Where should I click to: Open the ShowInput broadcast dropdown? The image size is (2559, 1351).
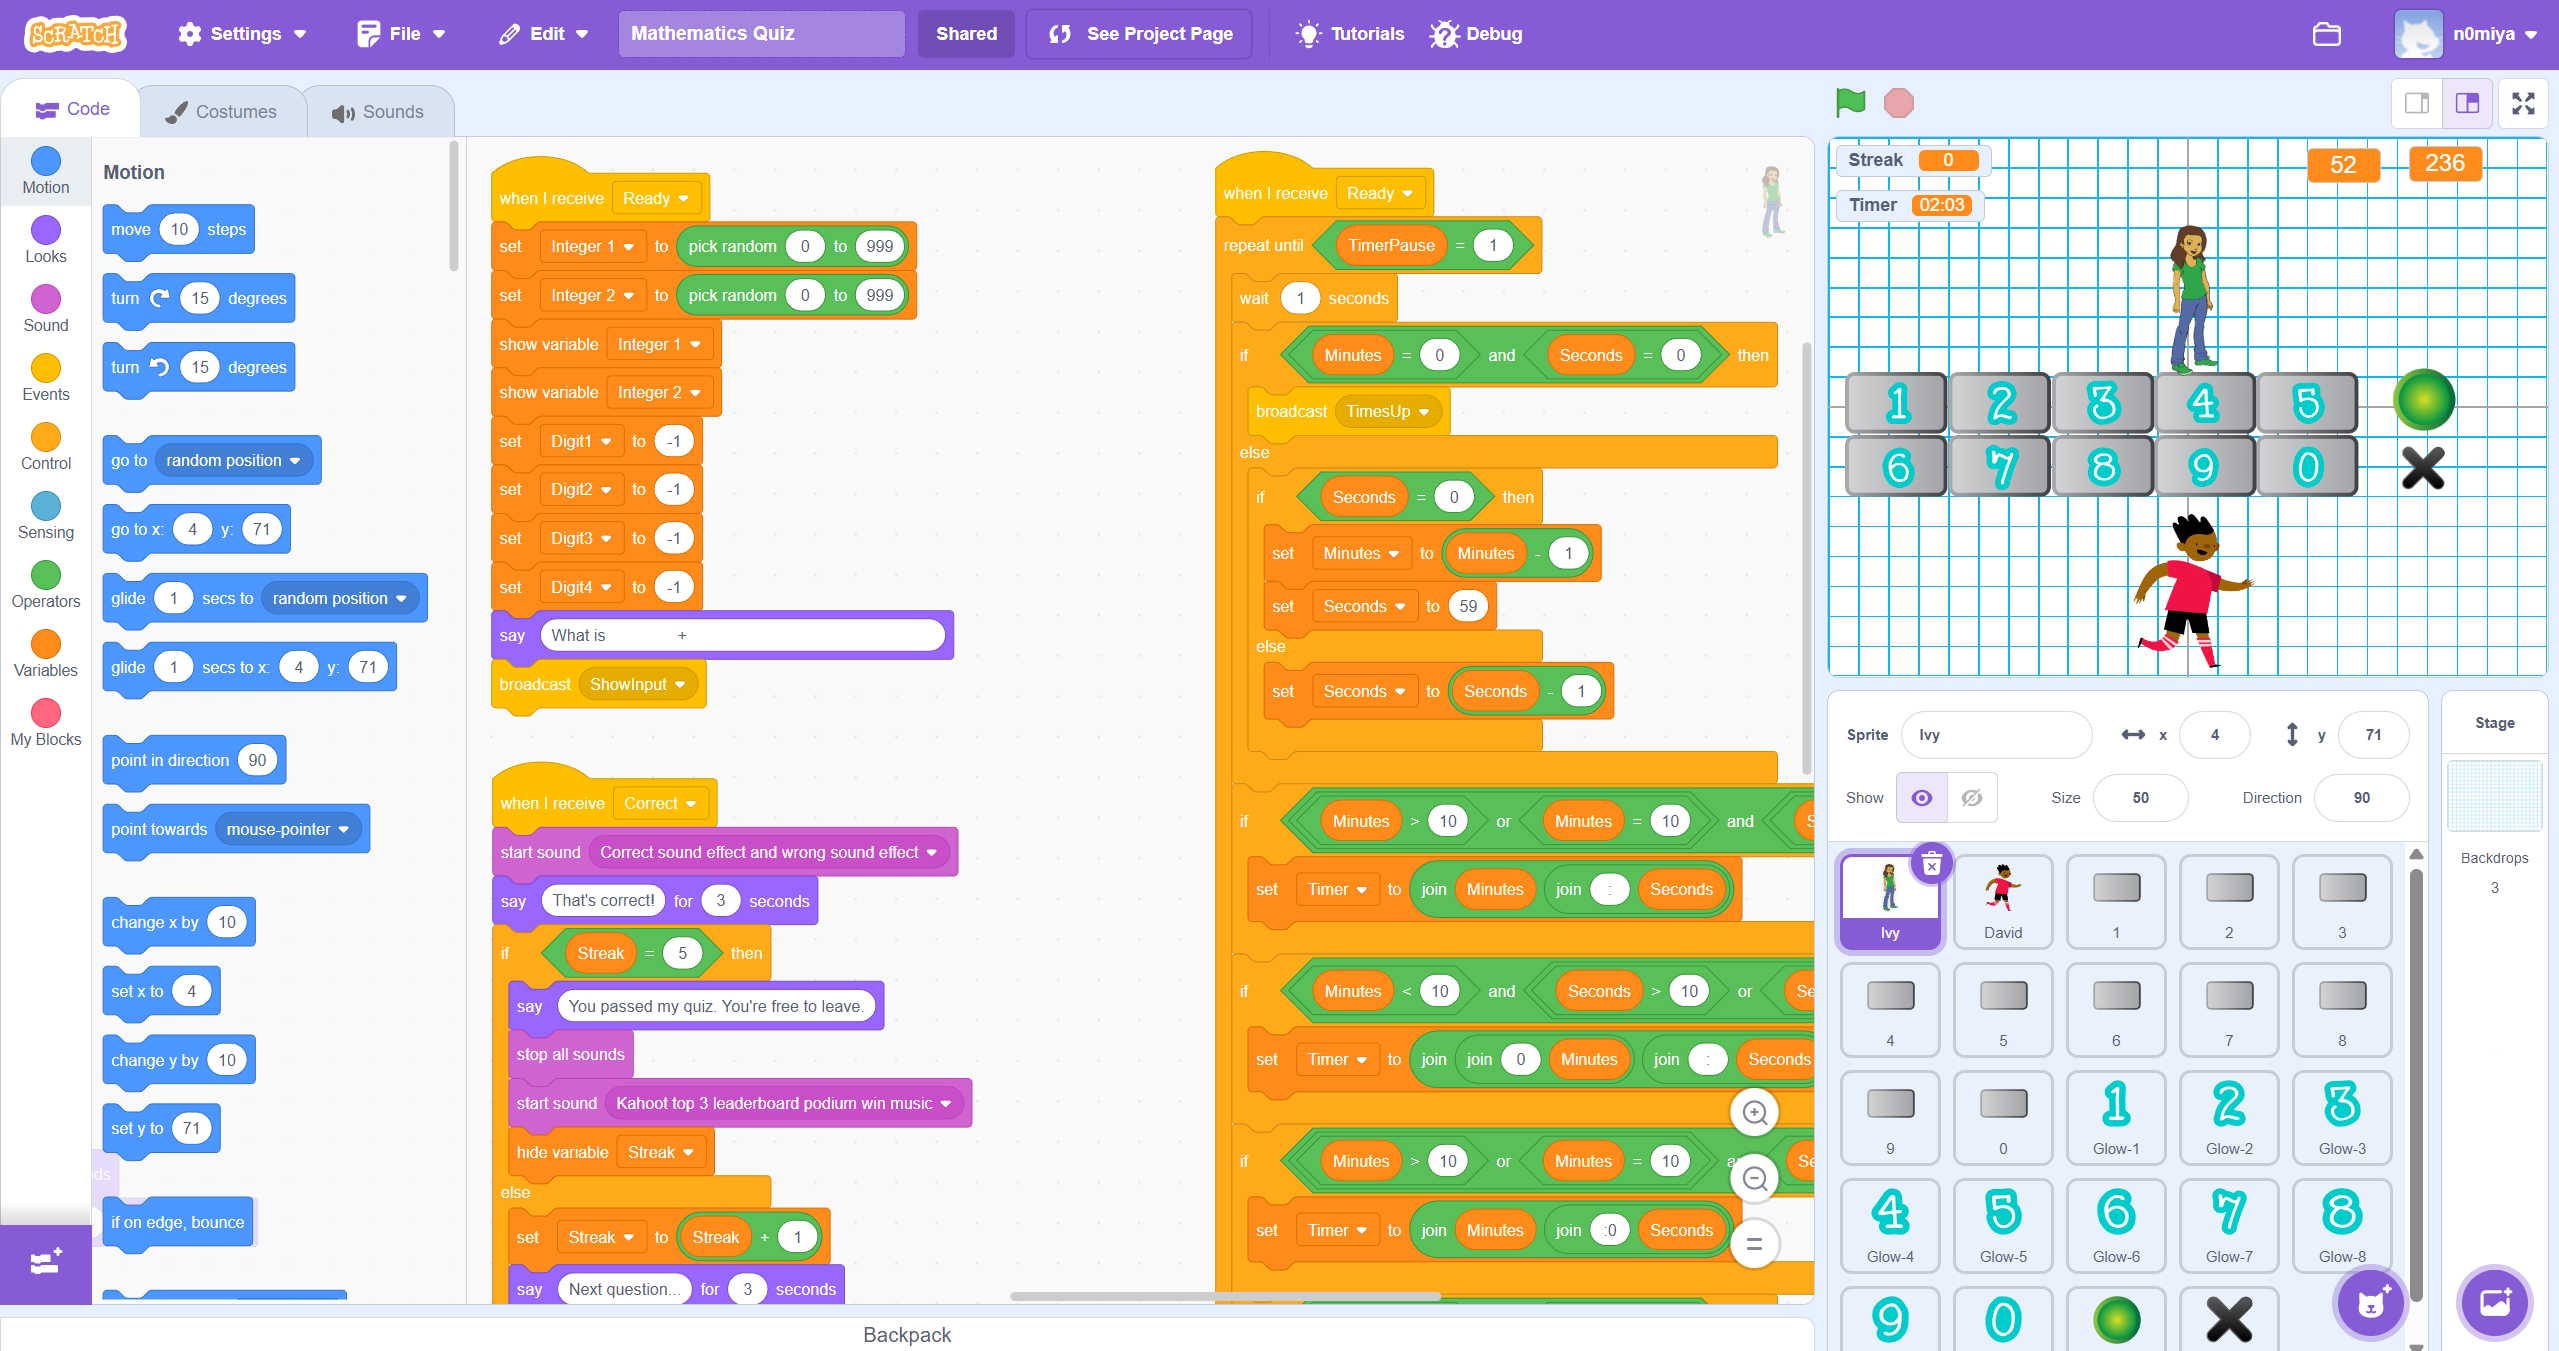pos(637,684)
